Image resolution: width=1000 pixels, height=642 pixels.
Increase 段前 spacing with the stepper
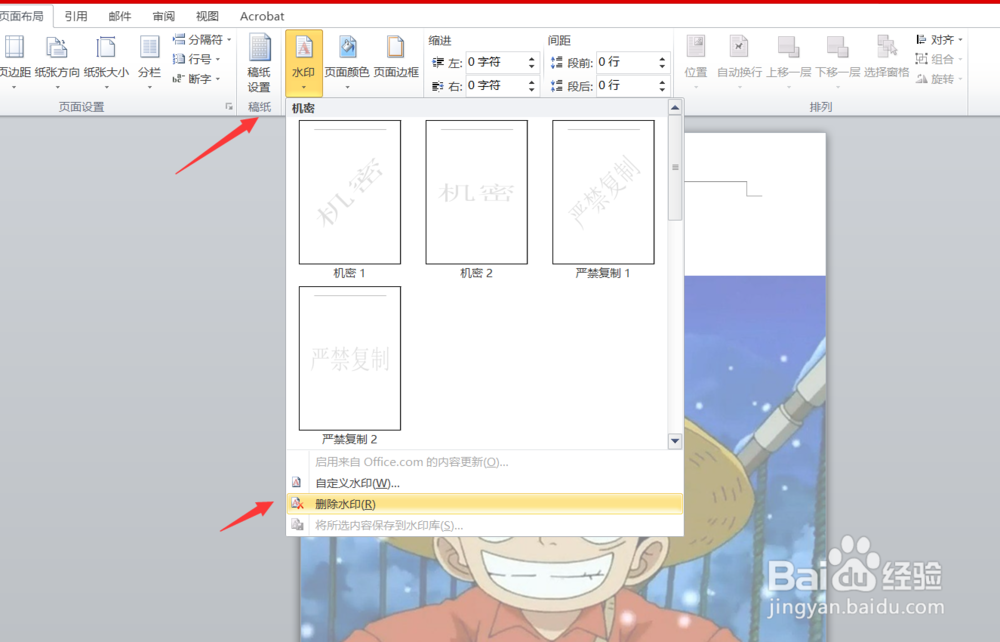click(662, 59)
